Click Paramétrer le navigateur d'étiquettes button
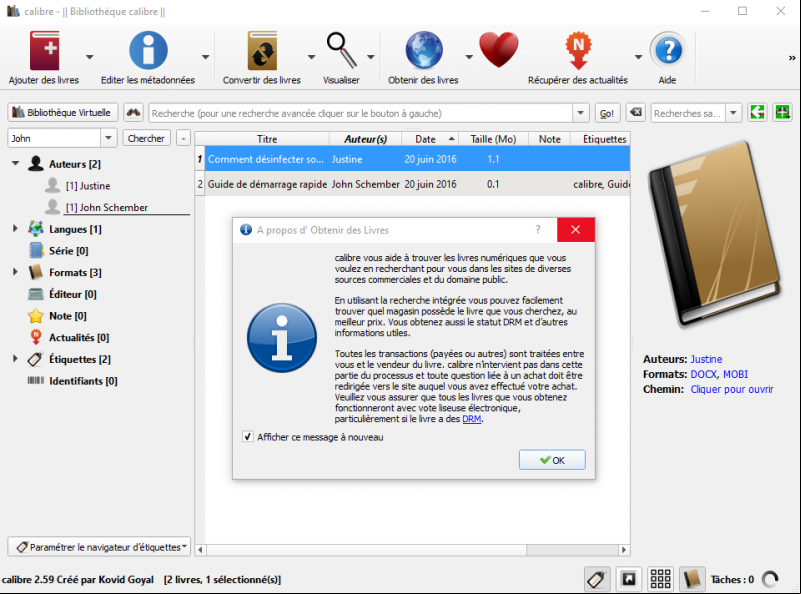This screenshot has width=801, height=594. point(99,547)
